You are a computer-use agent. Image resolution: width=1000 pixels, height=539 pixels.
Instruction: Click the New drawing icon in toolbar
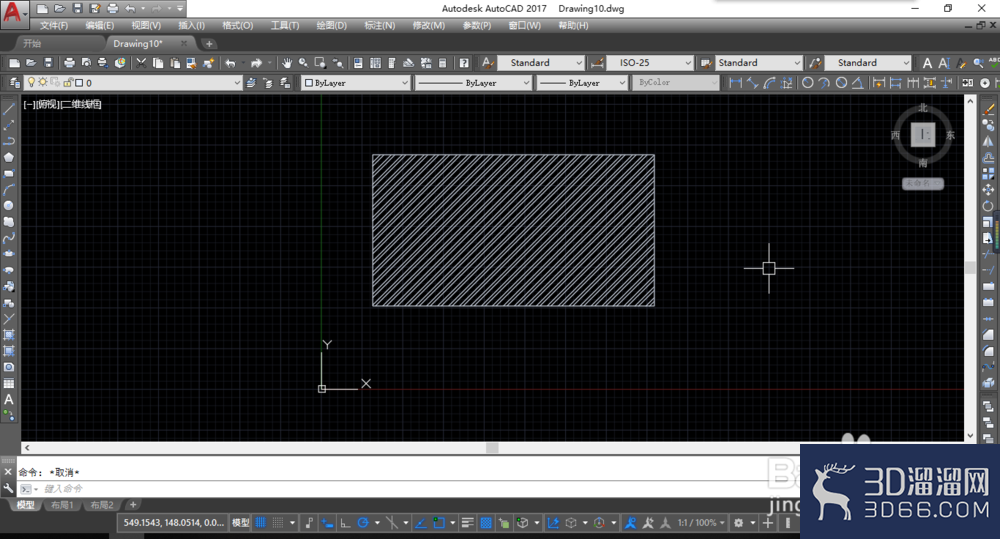click(x=14, y=63)
